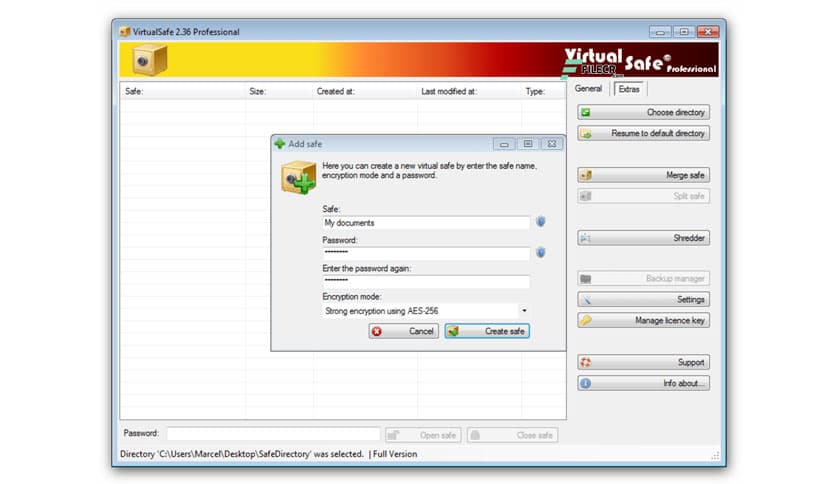
Task: Click the Virtual Safe Professional logo
Action: coord(639,62)
